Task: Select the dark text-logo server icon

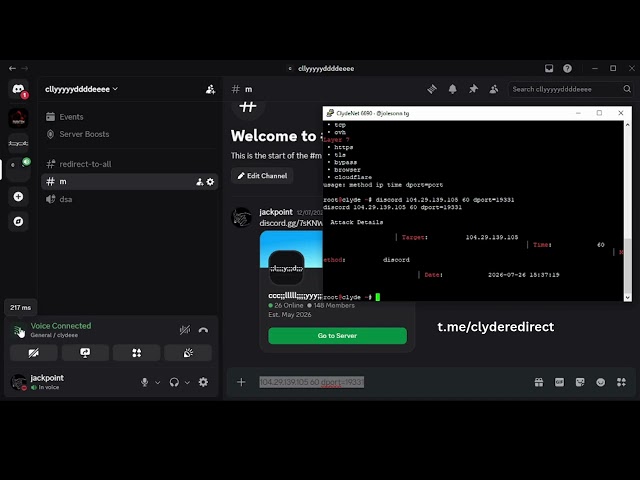Action: pyautogui.click(x=18, y=143)
